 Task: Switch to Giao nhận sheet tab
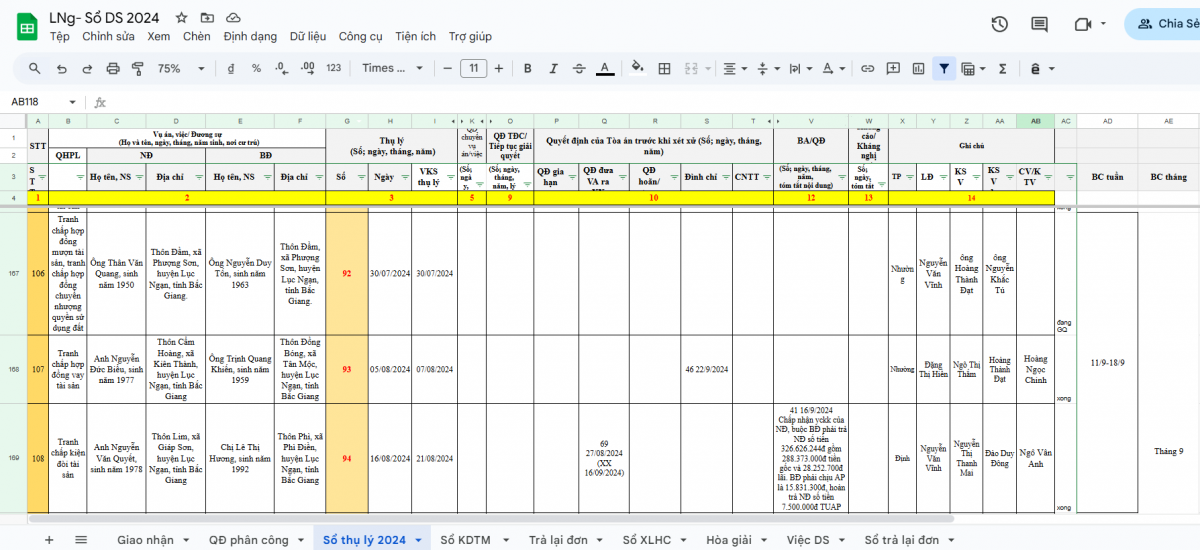click(152, 539)
